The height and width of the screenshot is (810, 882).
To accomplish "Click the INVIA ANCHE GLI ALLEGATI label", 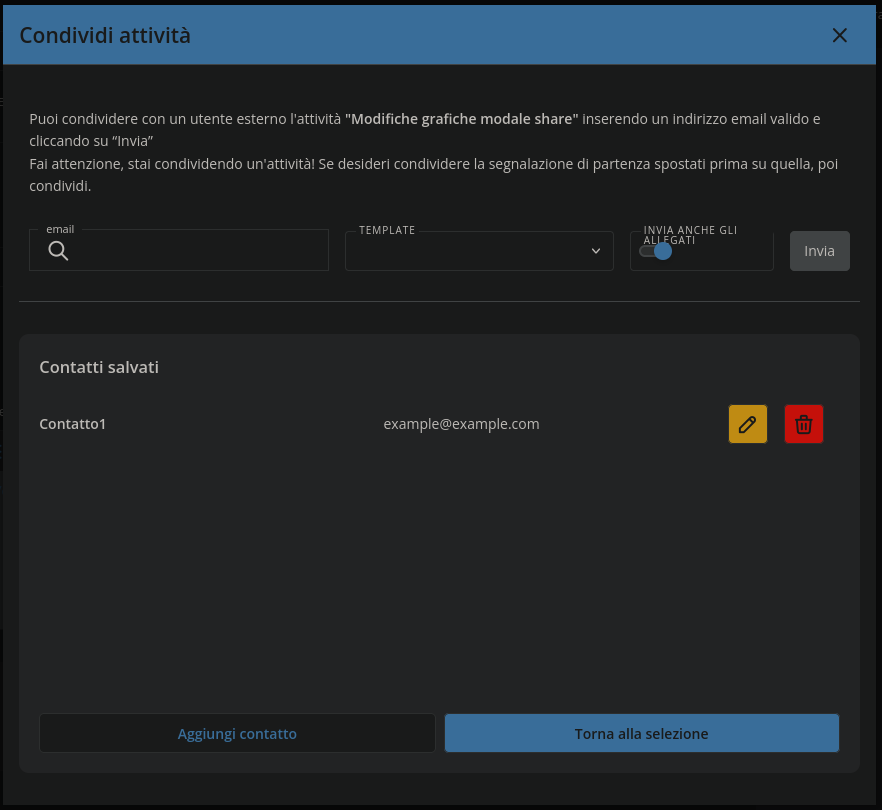I will (690, 234).
